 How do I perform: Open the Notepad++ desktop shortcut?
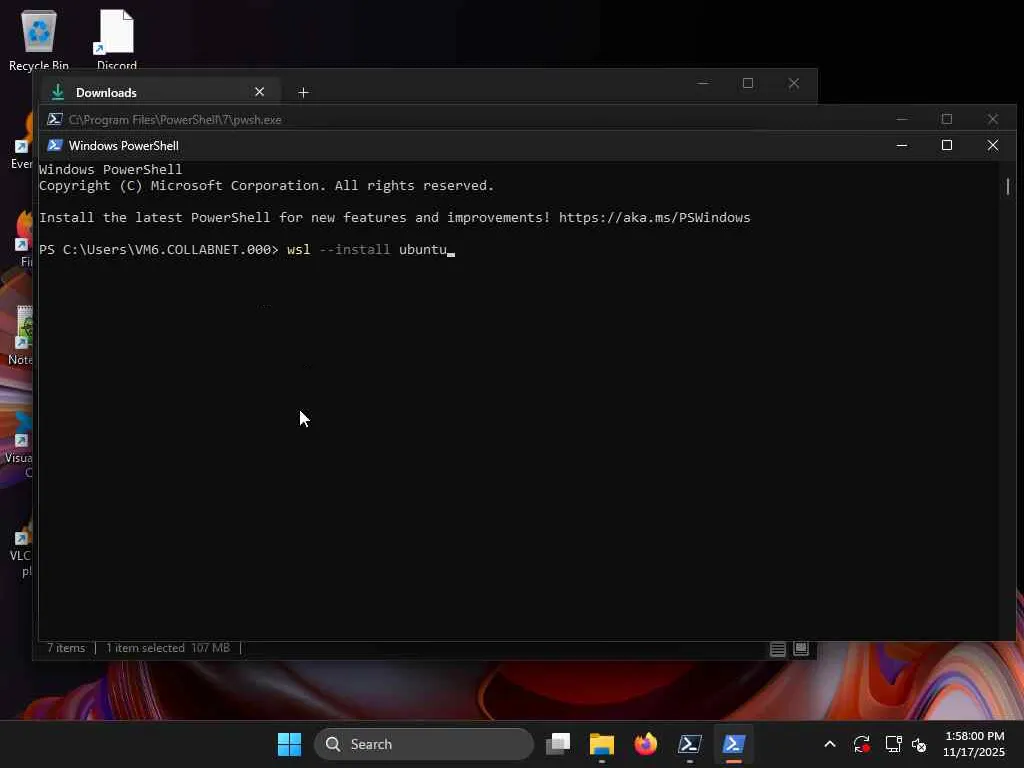(20, 335)
